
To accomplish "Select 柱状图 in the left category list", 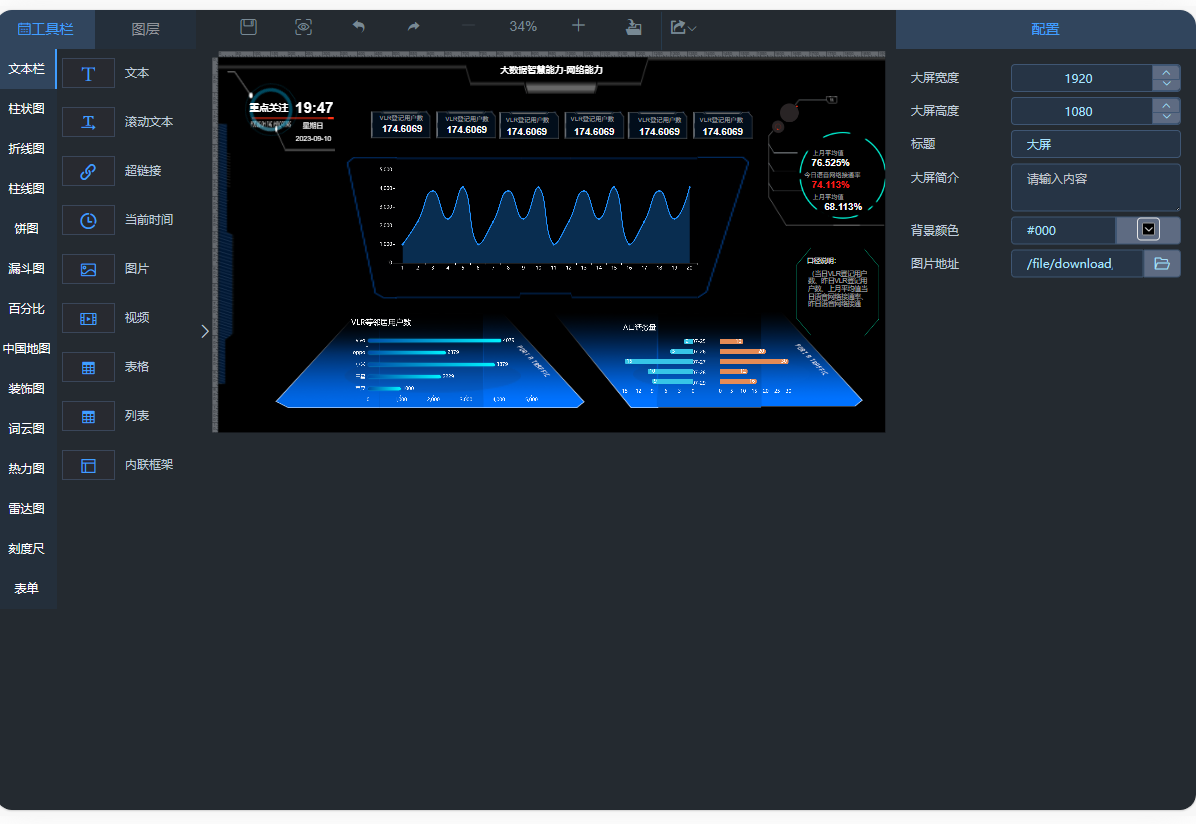I will pyautogui.click(x=27, y=109).
